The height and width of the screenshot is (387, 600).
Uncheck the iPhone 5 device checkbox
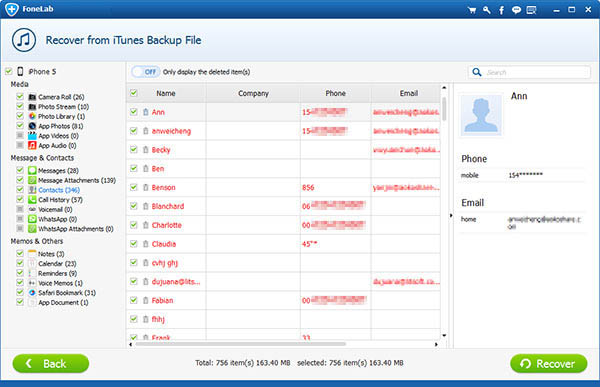pos(8,71)
